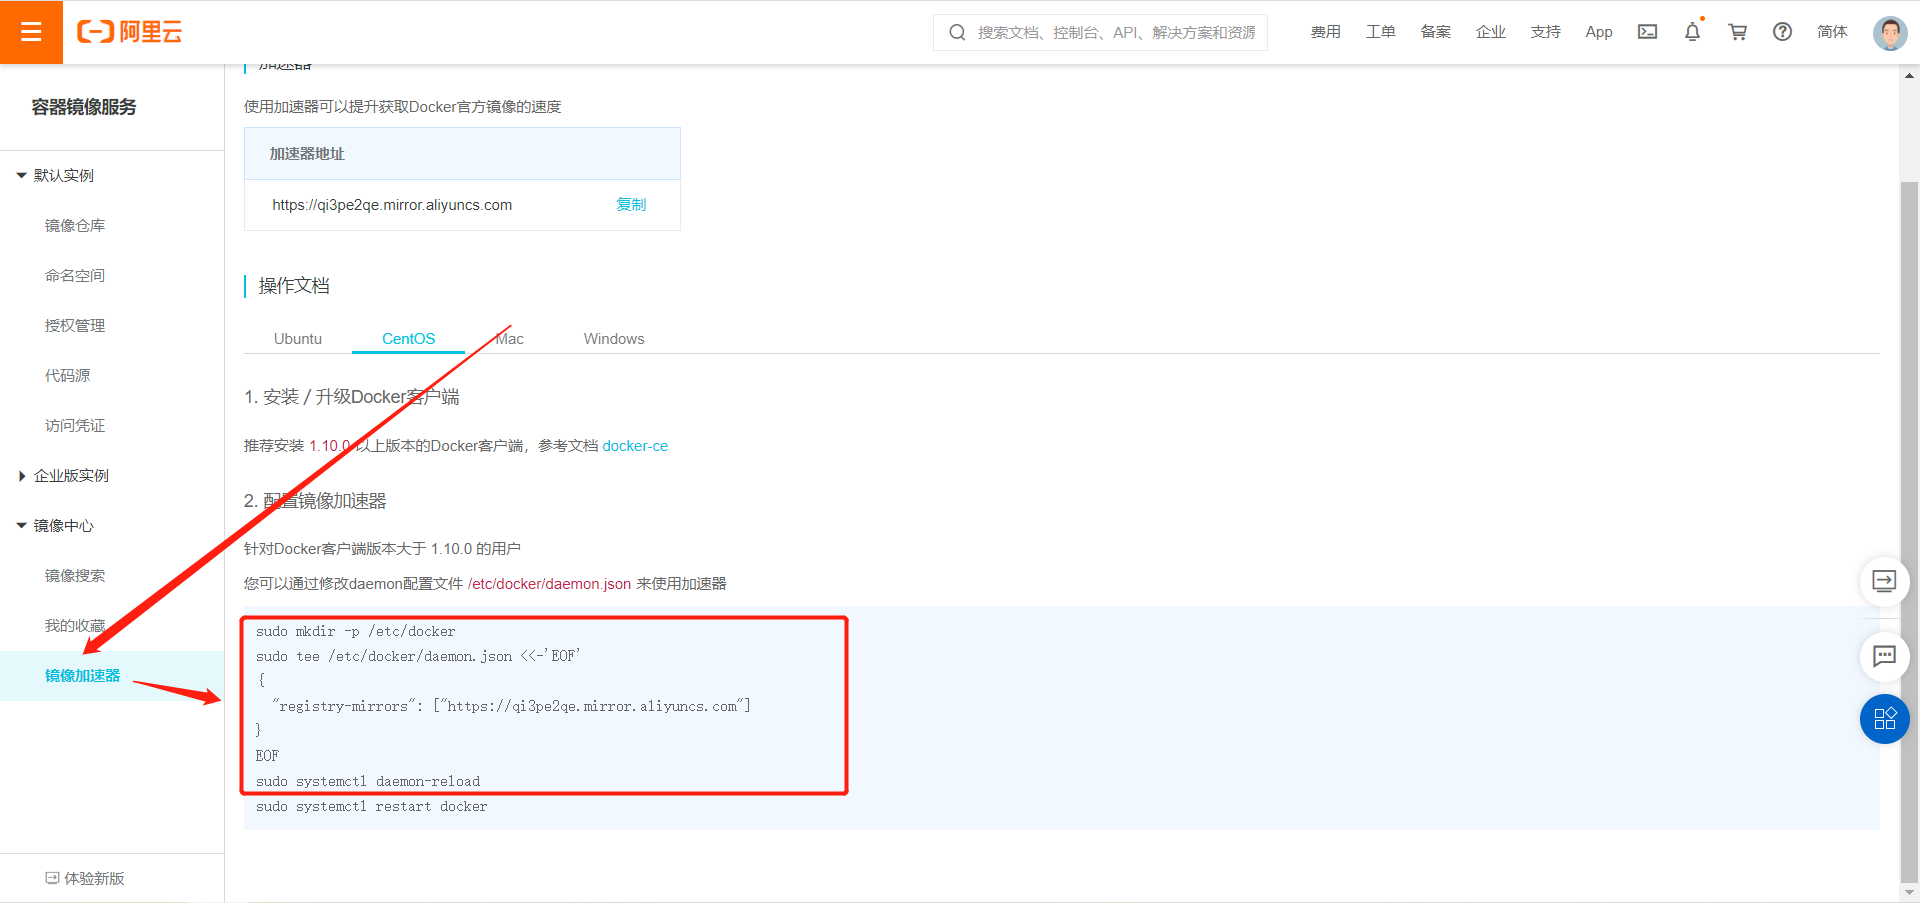Open 我的收藏 in the sidebar
The width and height of the screenshot is (1920, 903).
(x=75, y=625)
